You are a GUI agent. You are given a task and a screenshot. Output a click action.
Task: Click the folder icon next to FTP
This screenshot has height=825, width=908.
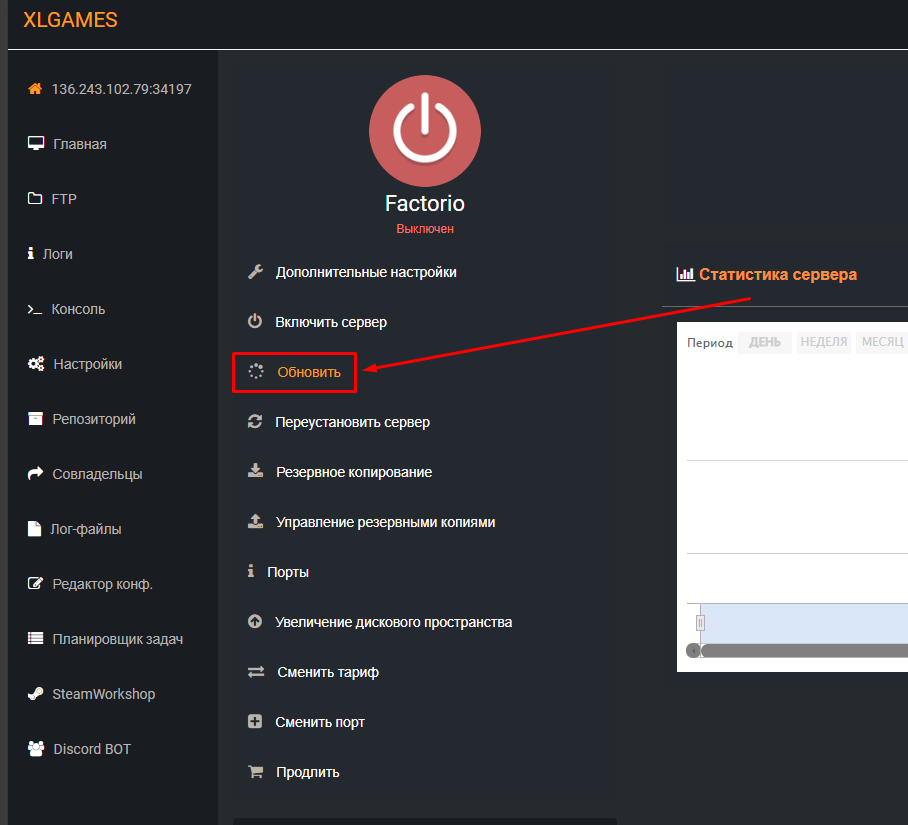click(x=35, y=199)
